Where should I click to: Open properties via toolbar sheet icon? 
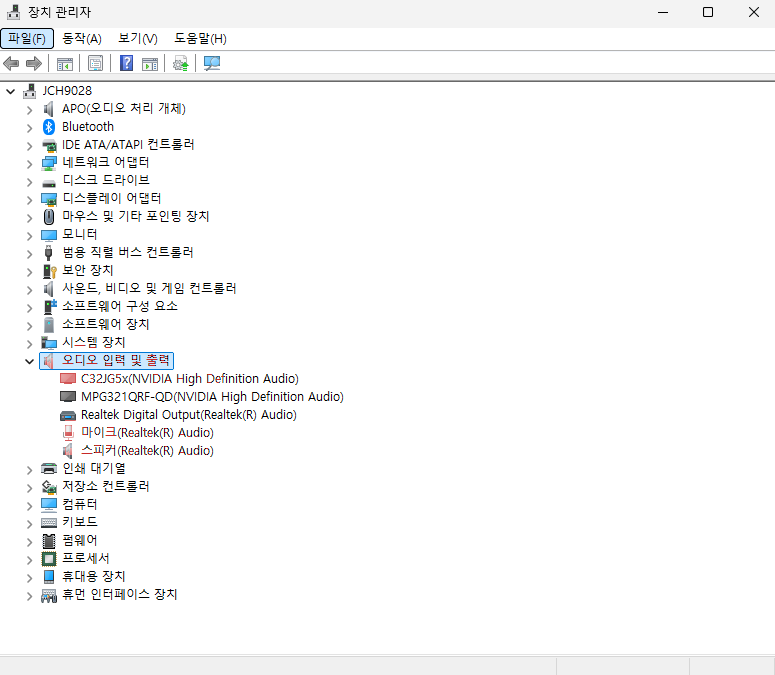(x=95, y=63)
